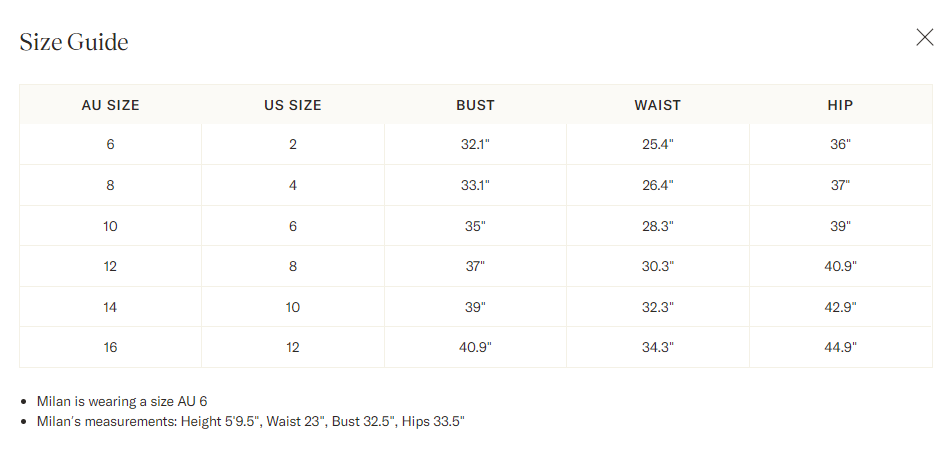Click the 34.3" waist measurement
The image size is (951, 466).
(658, 347)
